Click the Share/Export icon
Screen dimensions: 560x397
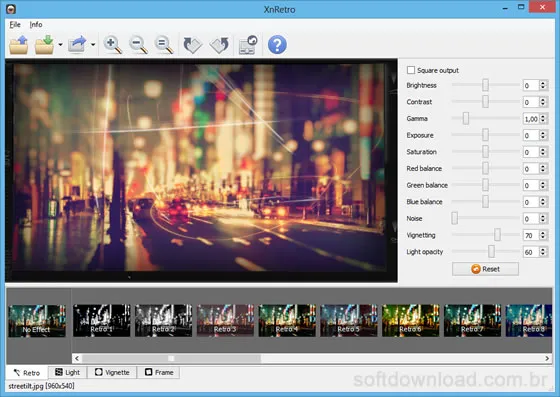77,45
